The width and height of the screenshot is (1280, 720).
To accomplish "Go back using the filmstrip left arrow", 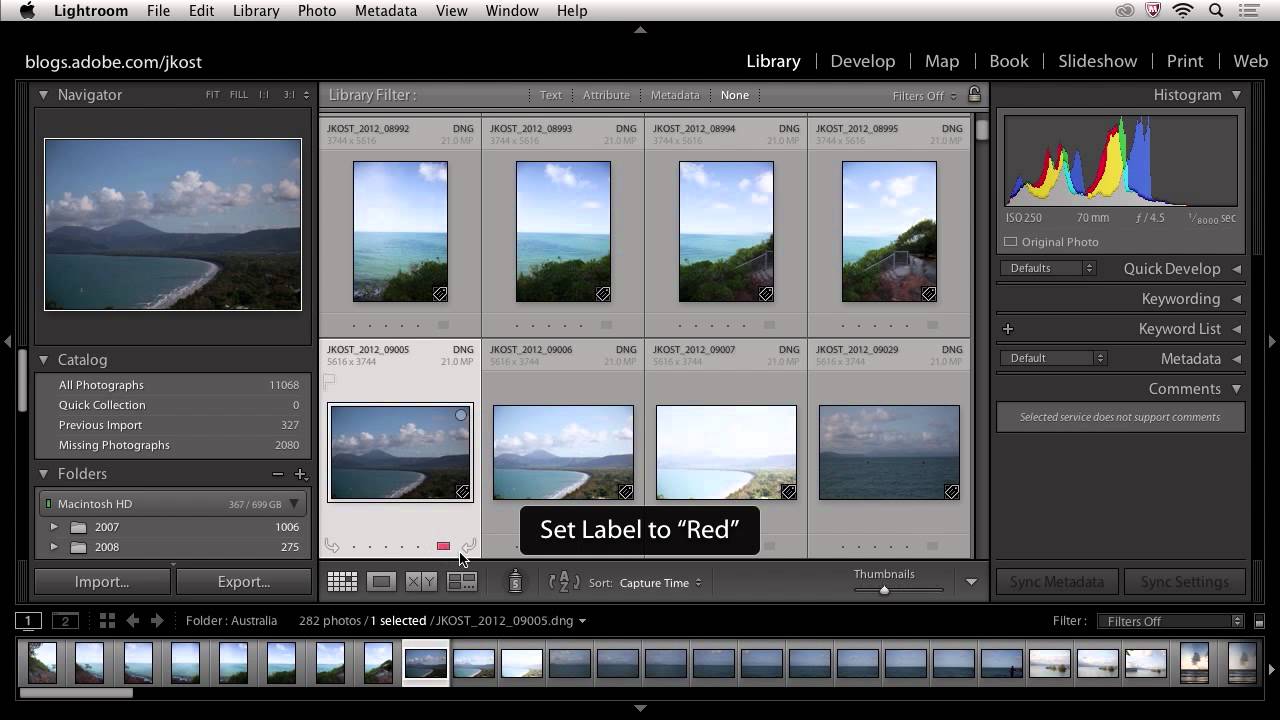I will [x=132, y=621].
